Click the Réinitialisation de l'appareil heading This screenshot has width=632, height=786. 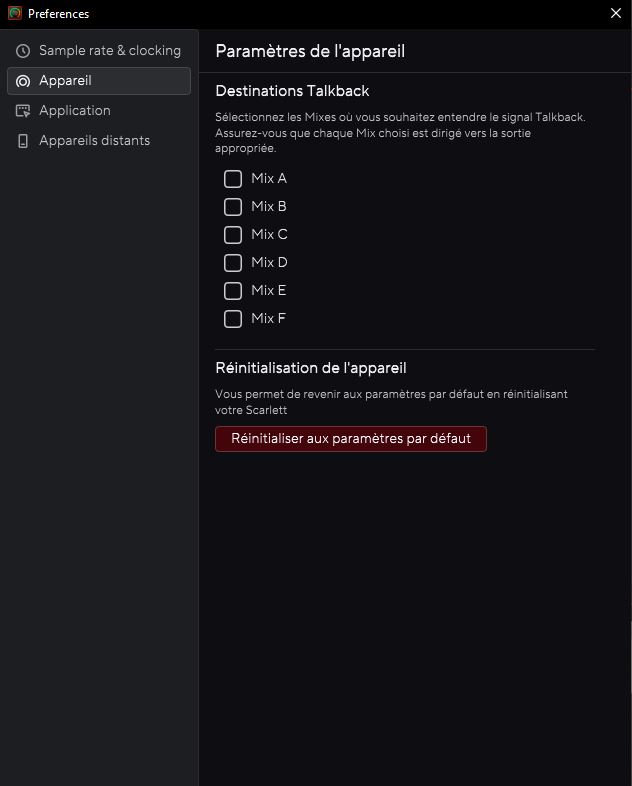coord(310,368)
